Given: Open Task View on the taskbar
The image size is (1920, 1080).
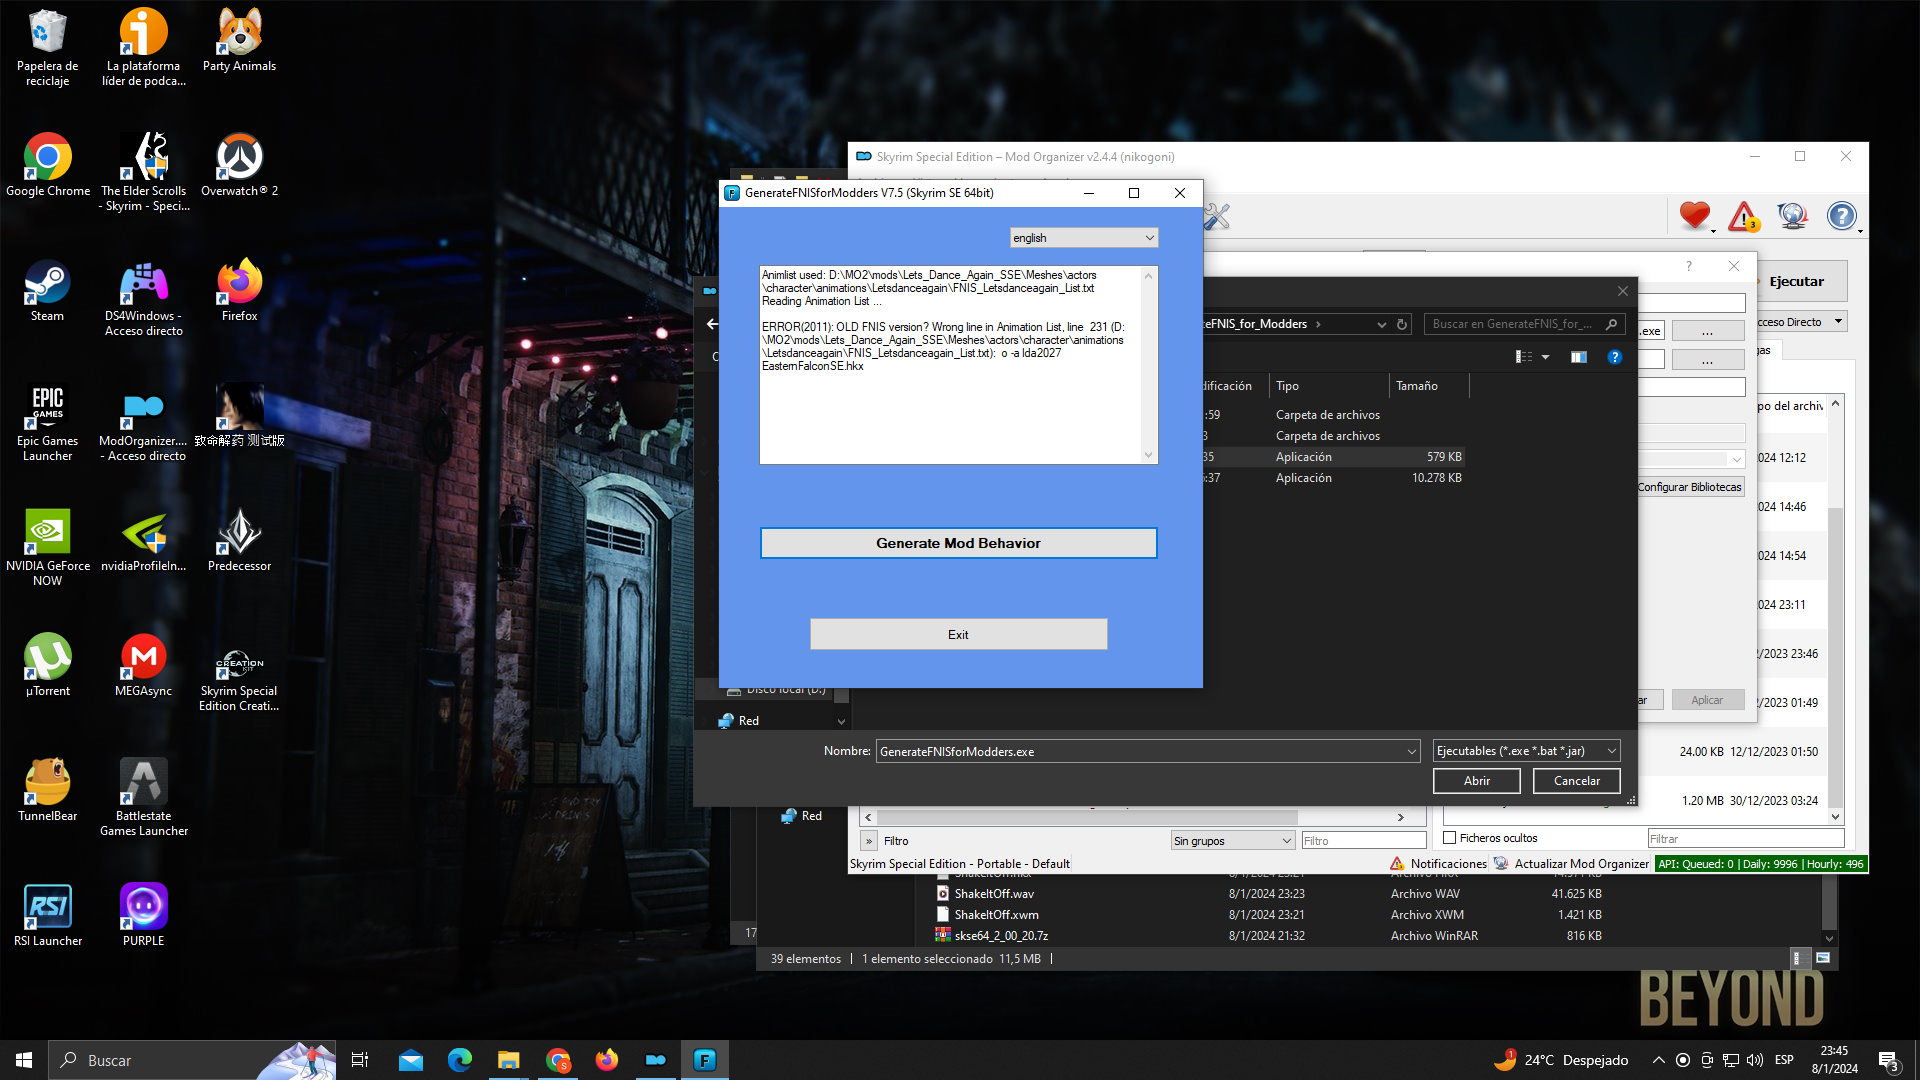Looking at the screenshot, I should (360, 1060).
